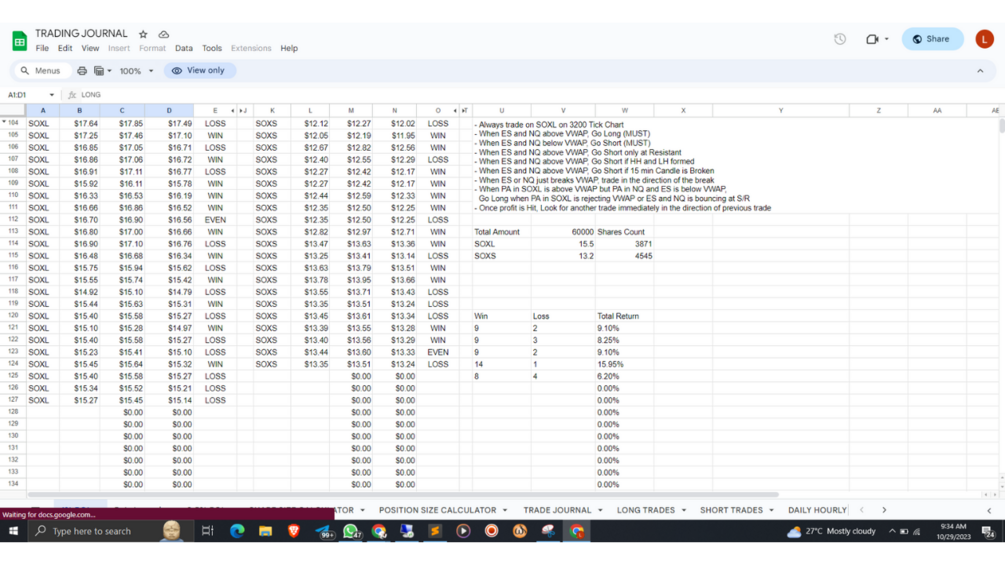Show hidden system tray icons
The height and width of the screenshot is (565, 1005).
[x=892, y=531]
